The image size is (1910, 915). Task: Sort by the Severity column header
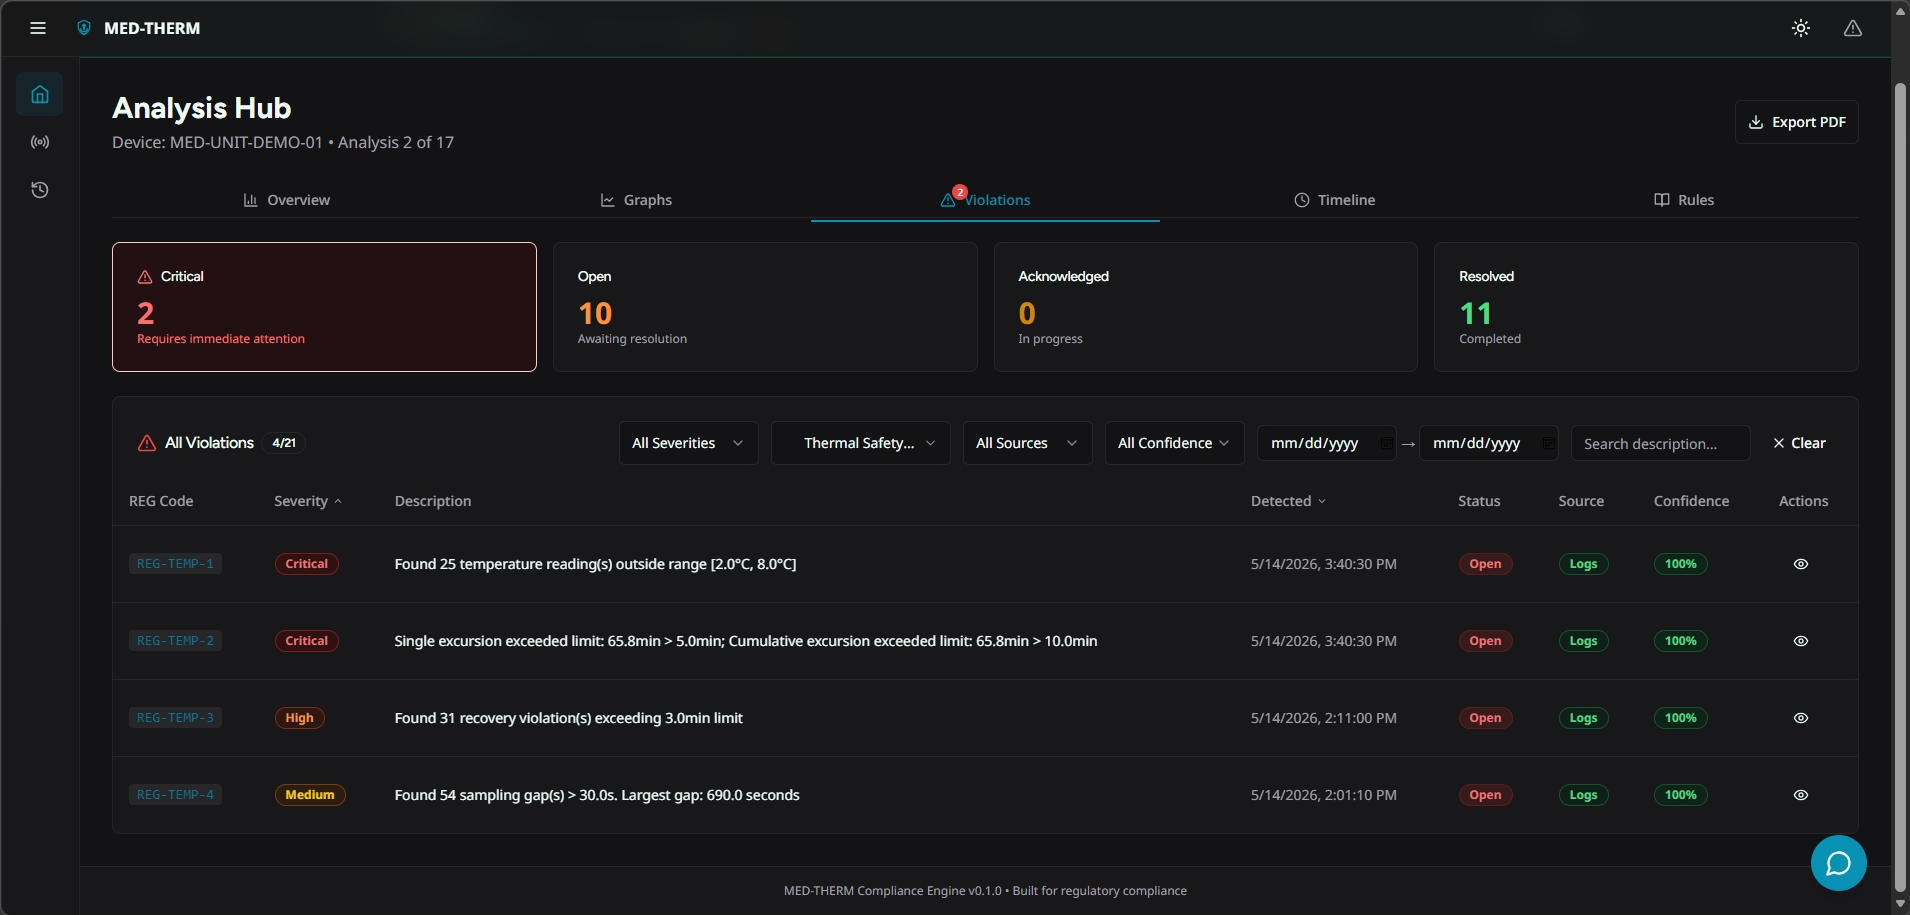pos(308,501)
